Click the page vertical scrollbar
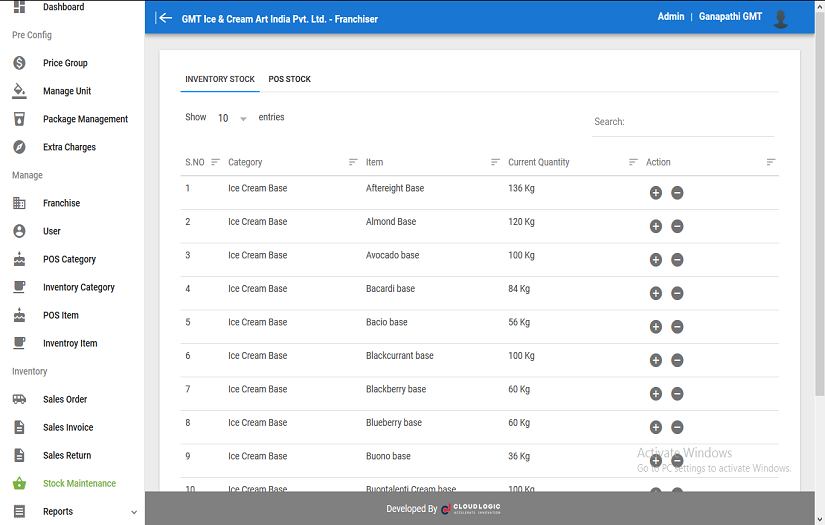The image size is (825, 525). pos(820,205)
